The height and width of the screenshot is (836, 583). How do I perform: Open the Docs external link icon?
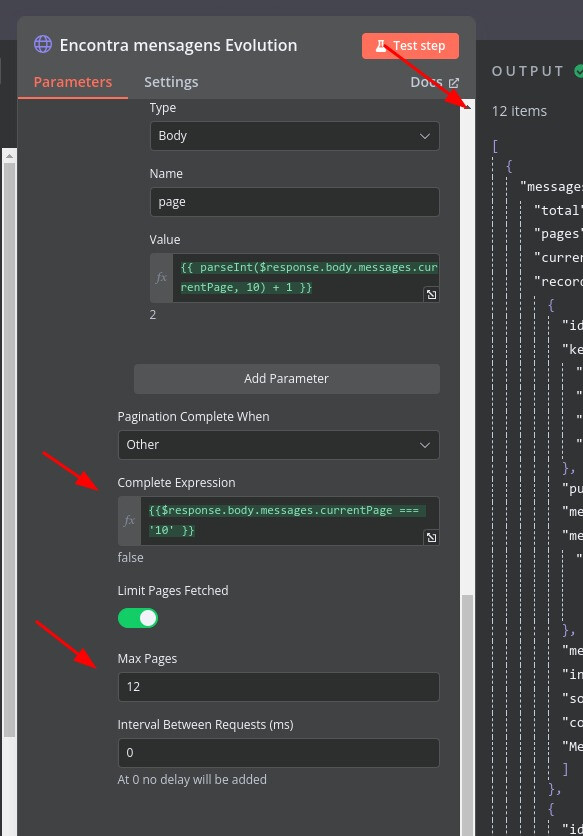point(453,83)
